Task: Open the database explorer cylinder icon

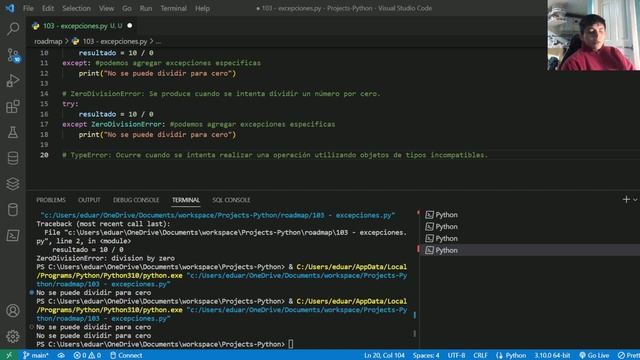Action: click(13, 158)
